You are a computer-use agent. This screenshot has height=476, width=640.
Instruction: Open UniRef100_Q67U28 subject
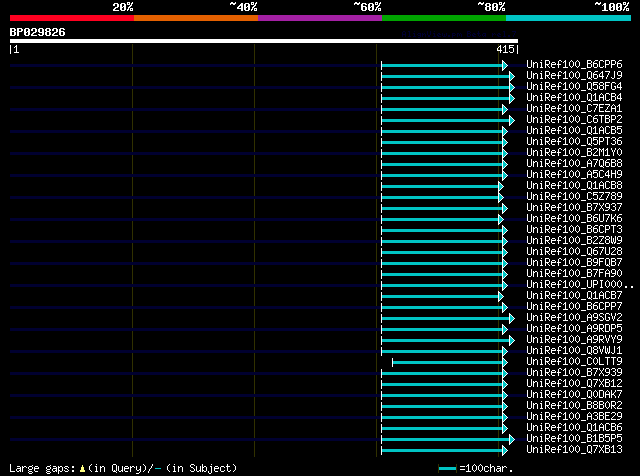pyautogui.click(x=574, y=252)
